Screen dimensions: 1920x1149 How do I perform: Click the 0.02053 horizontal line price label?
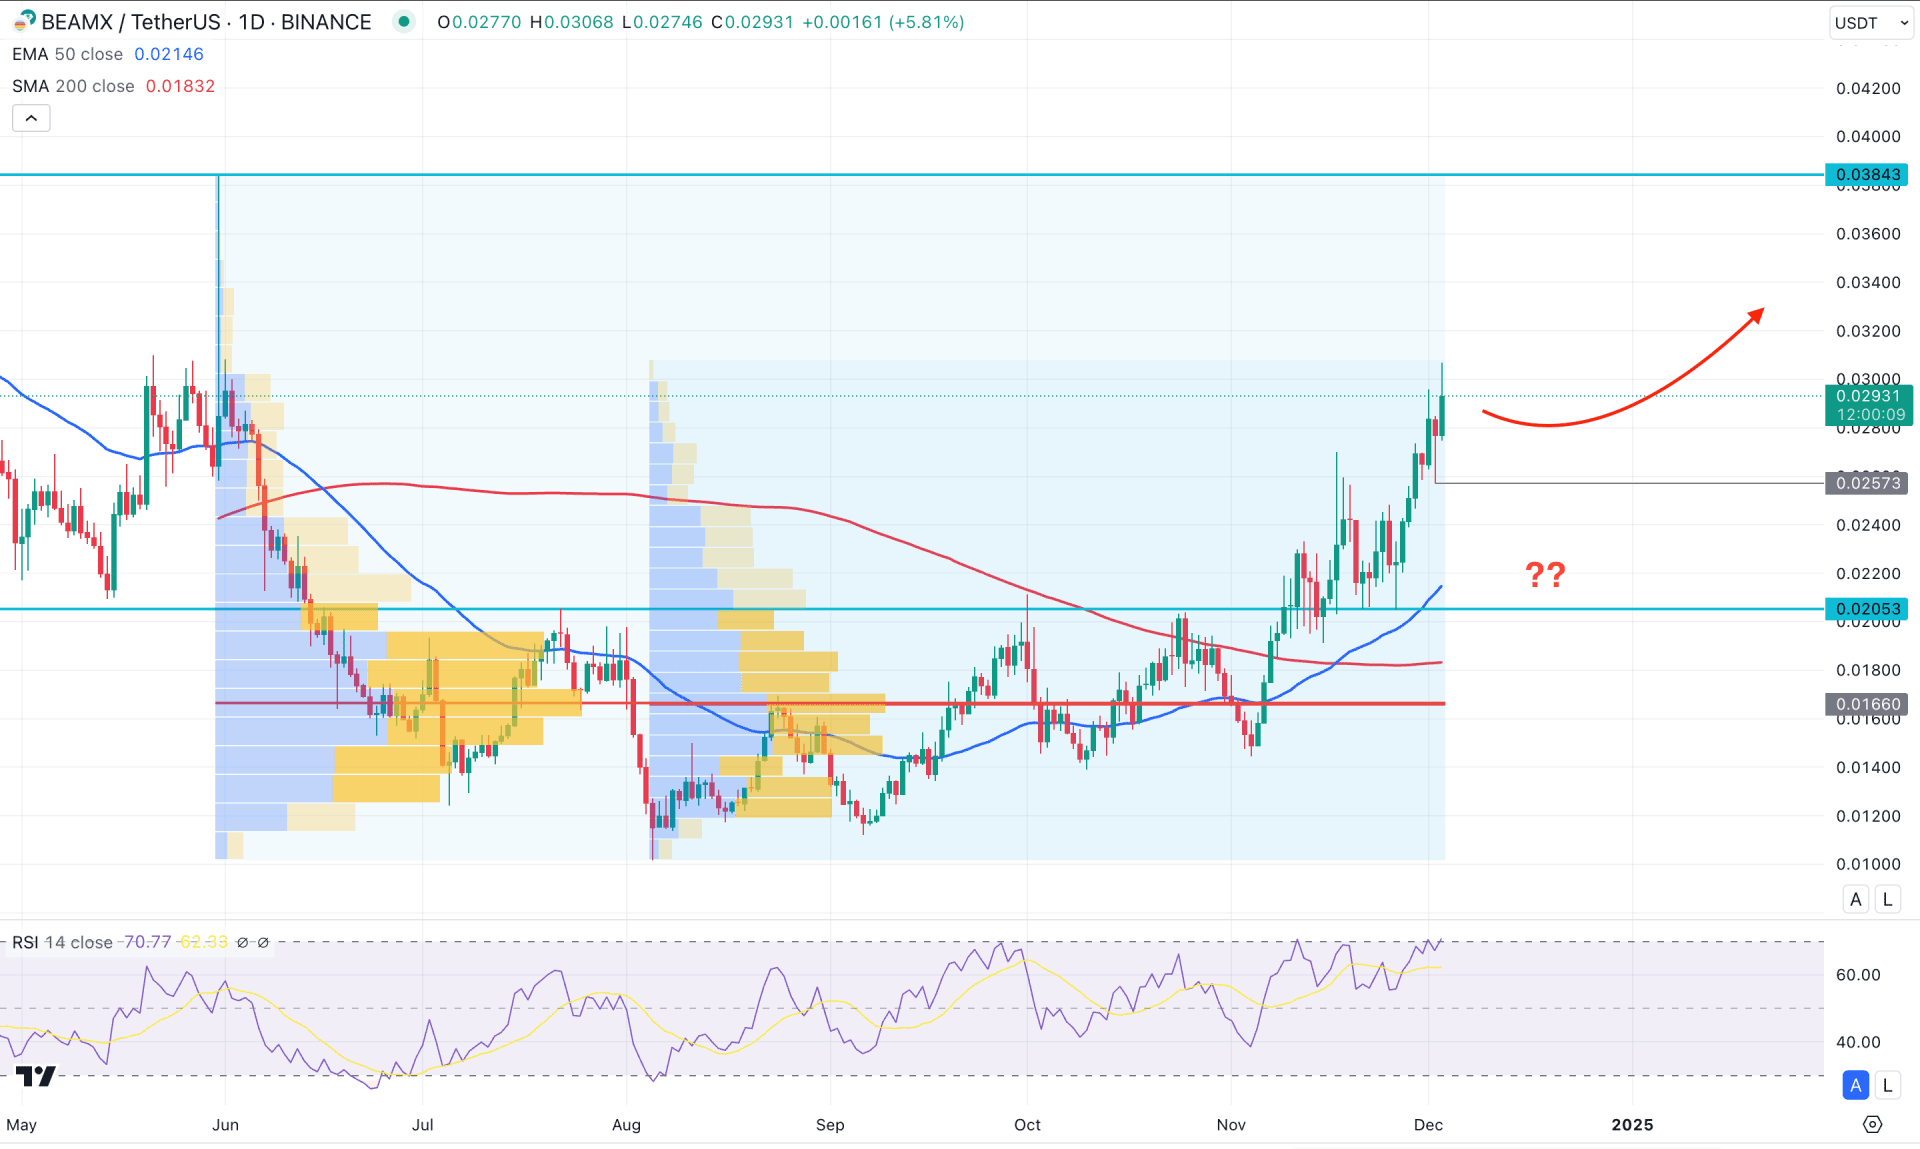[1867, 608]
